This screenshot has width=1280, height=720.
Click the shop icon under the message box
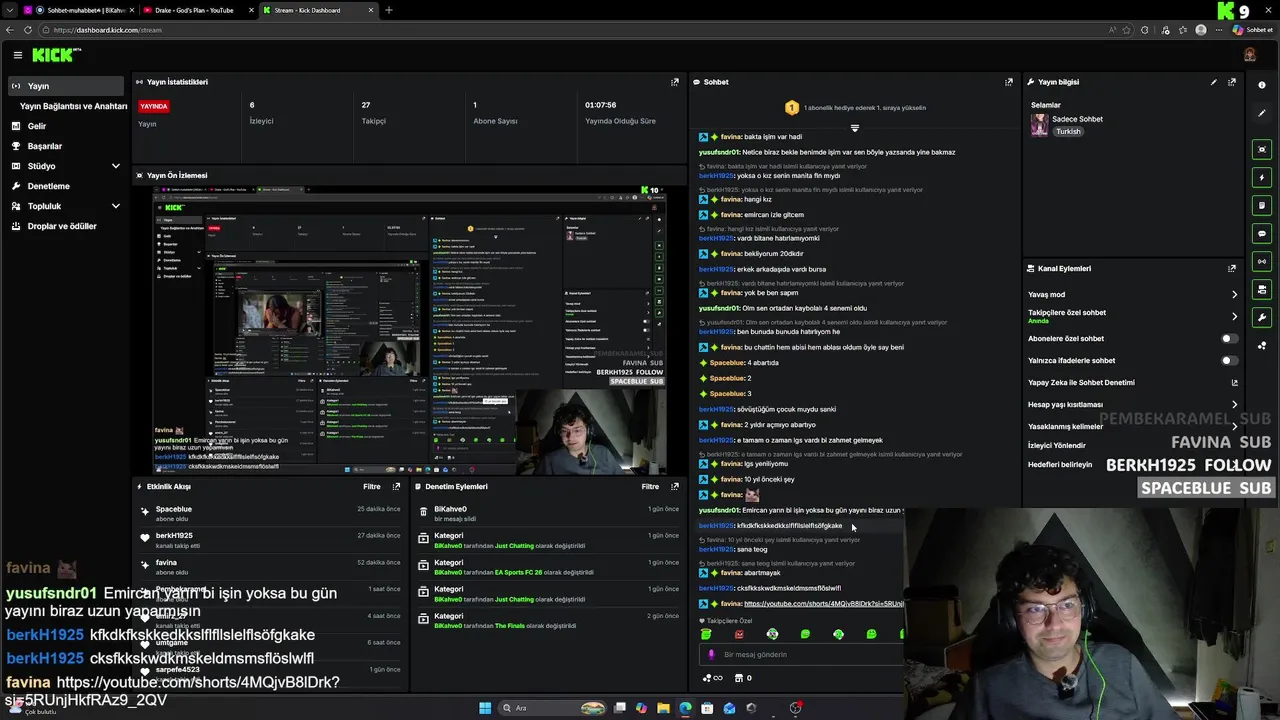point(739,678)
